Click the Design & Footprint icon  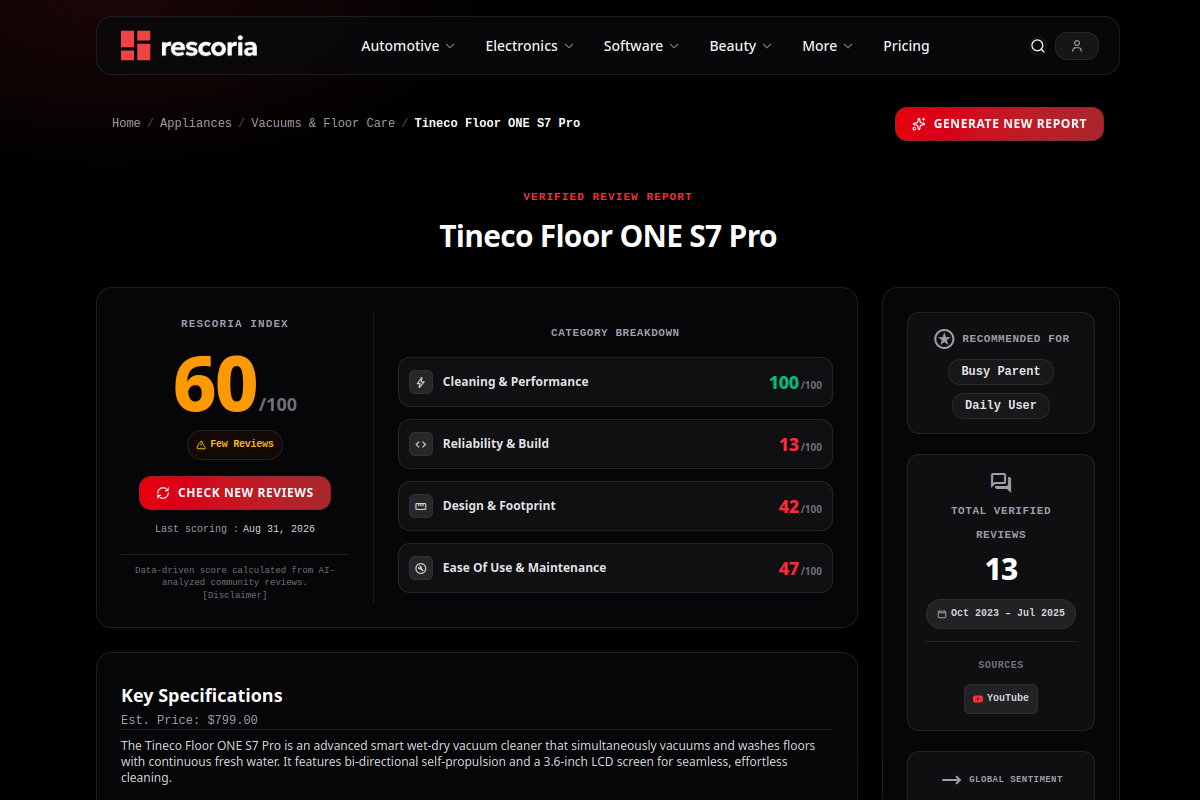click(x=421, y=506)
